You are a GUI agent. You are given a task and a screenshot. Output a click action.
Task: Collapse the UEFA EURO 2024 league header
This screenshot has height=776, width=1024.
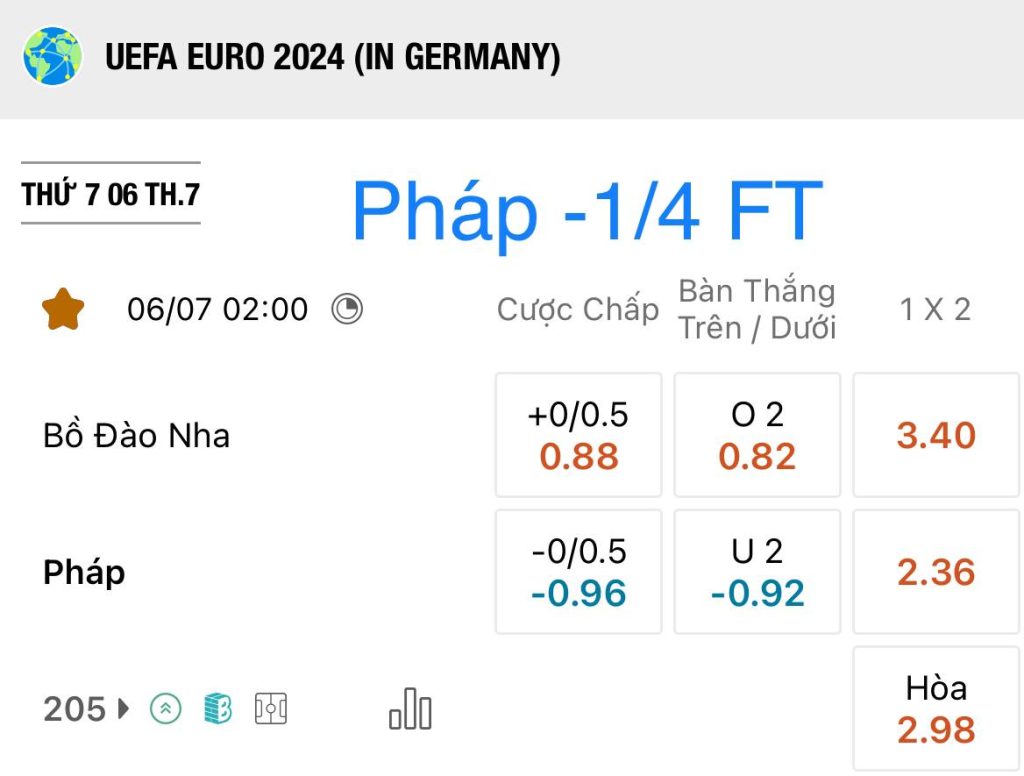pyautogui.click(x=512, y=59)
